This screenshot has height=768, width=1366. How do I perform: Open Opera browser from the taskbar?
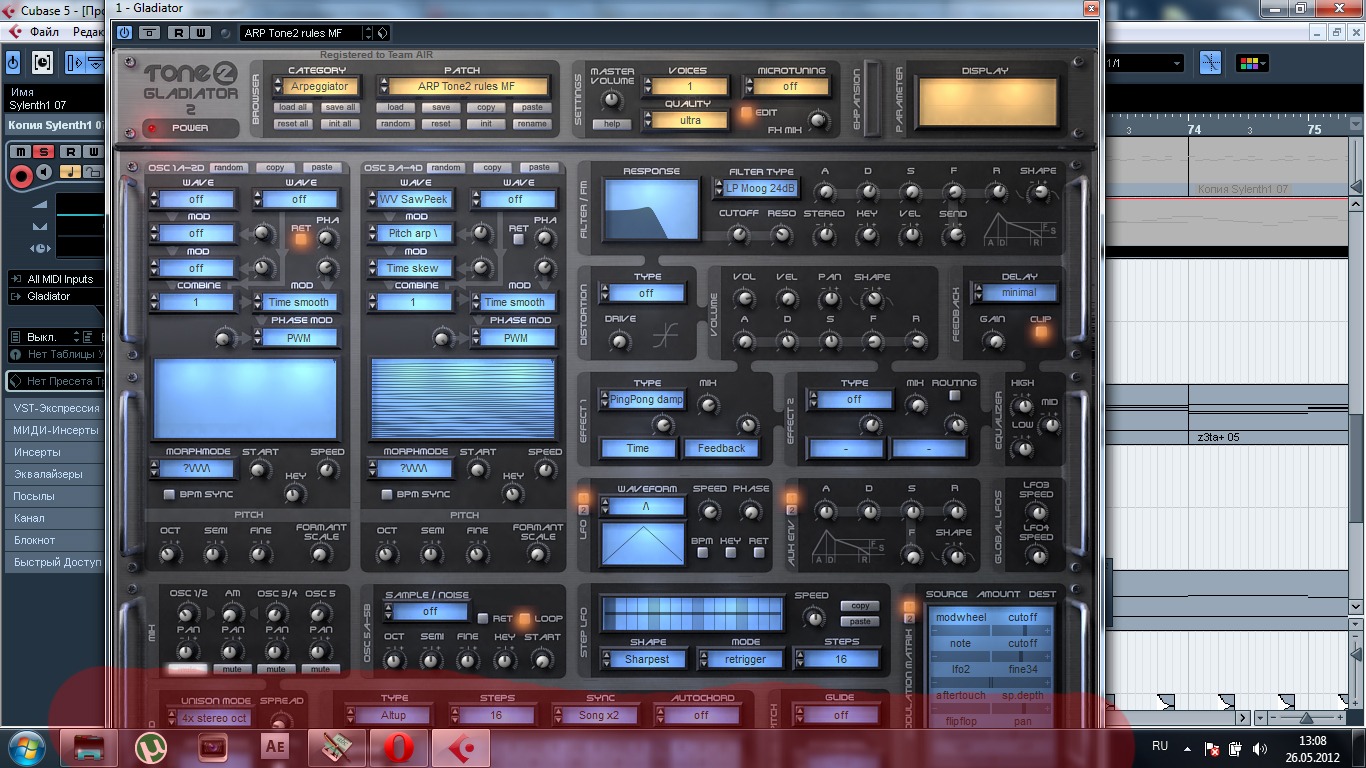pos(398,746)
